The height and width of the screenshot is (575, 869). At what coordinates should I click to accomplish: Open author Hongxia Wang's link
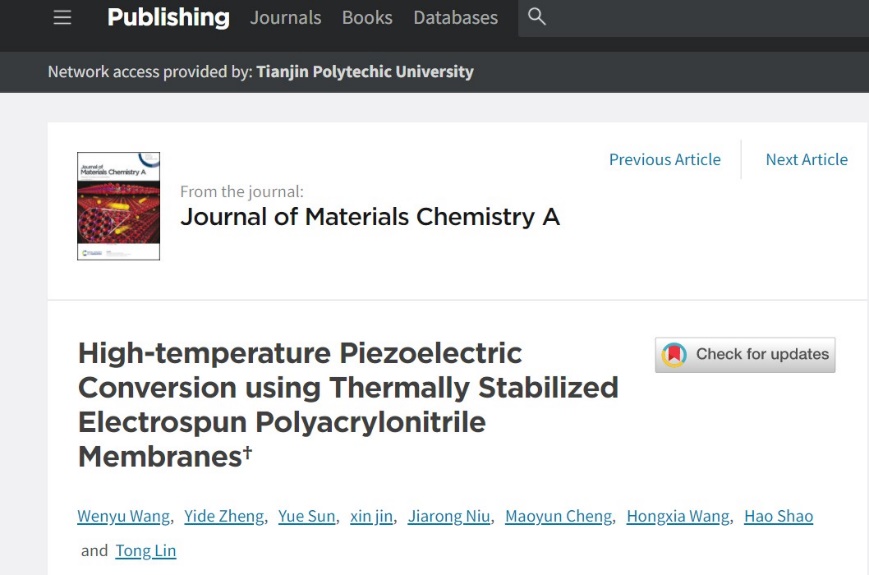(678, 516)
